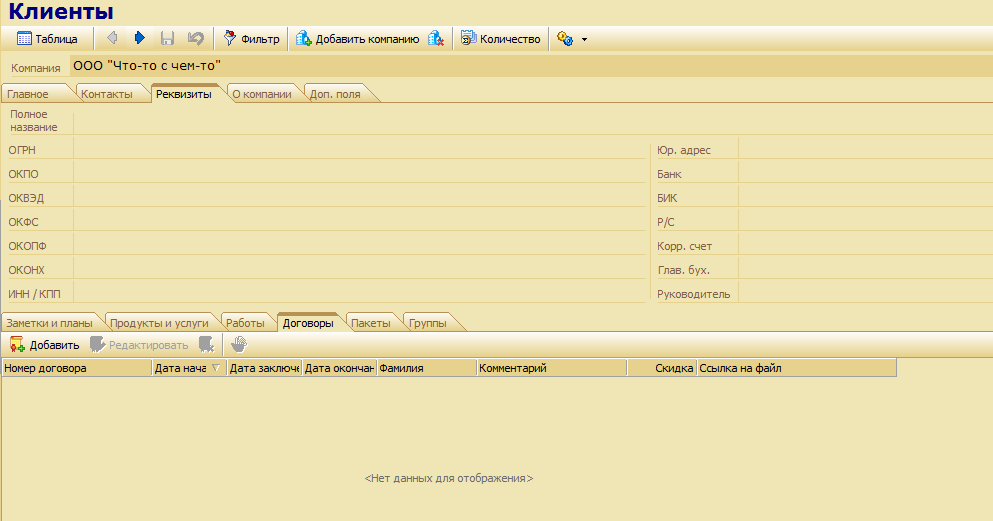This screenshot has width=993, height=521.
Task: Click the hand icon in contracts toolbar
Action: tap(239, 344)
